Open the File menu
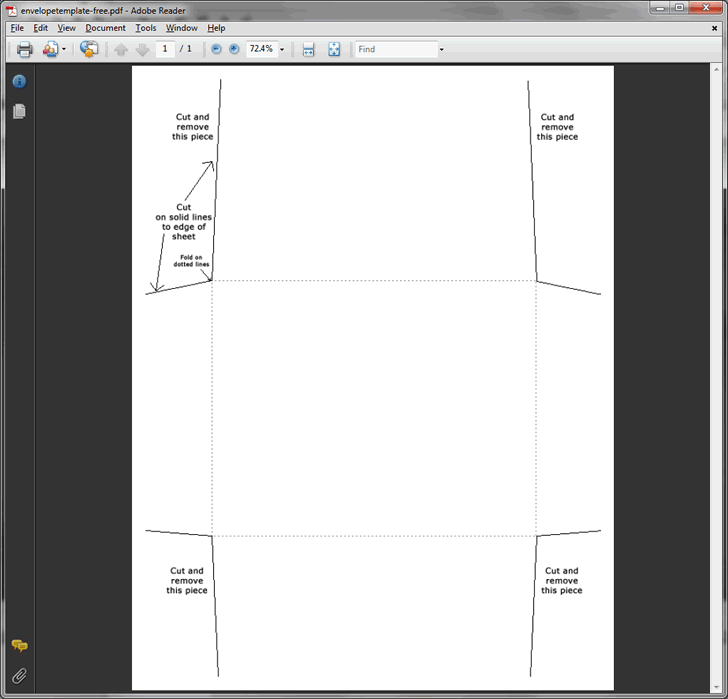This screenshot has width=728, height=699. coord(17,28)
